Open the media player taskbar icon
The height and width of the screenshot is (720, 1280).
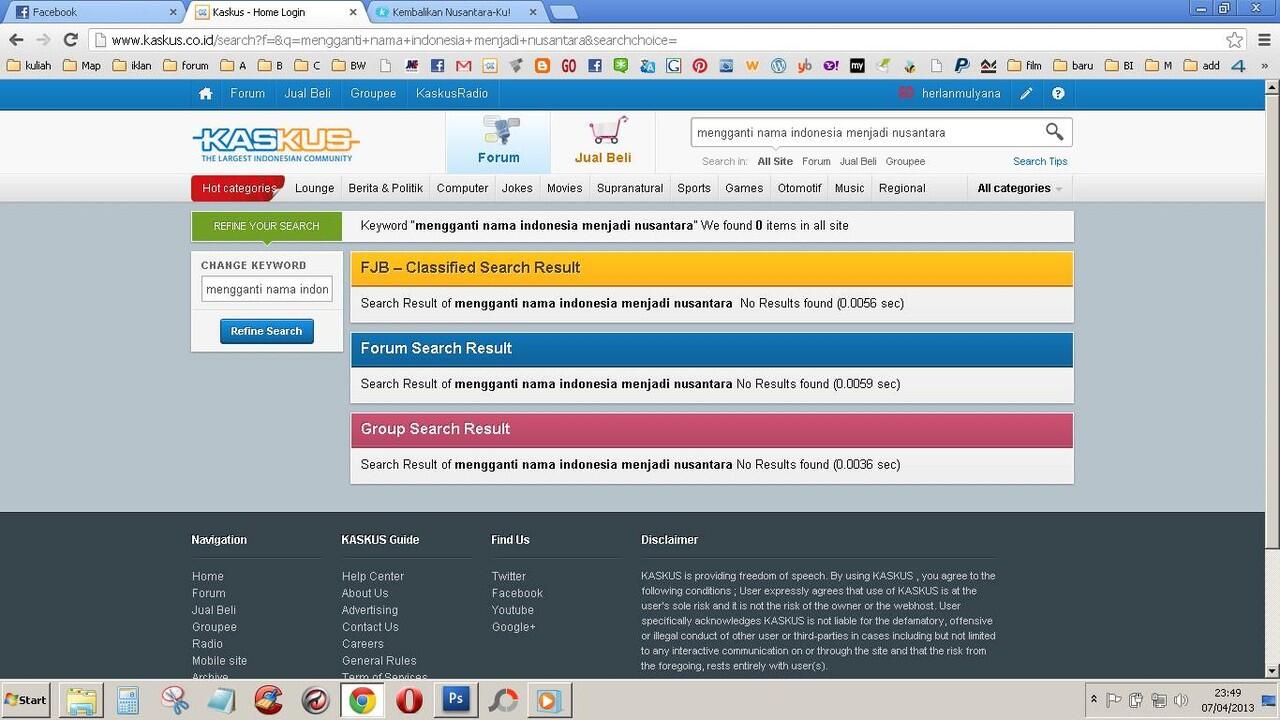[549, 700]
